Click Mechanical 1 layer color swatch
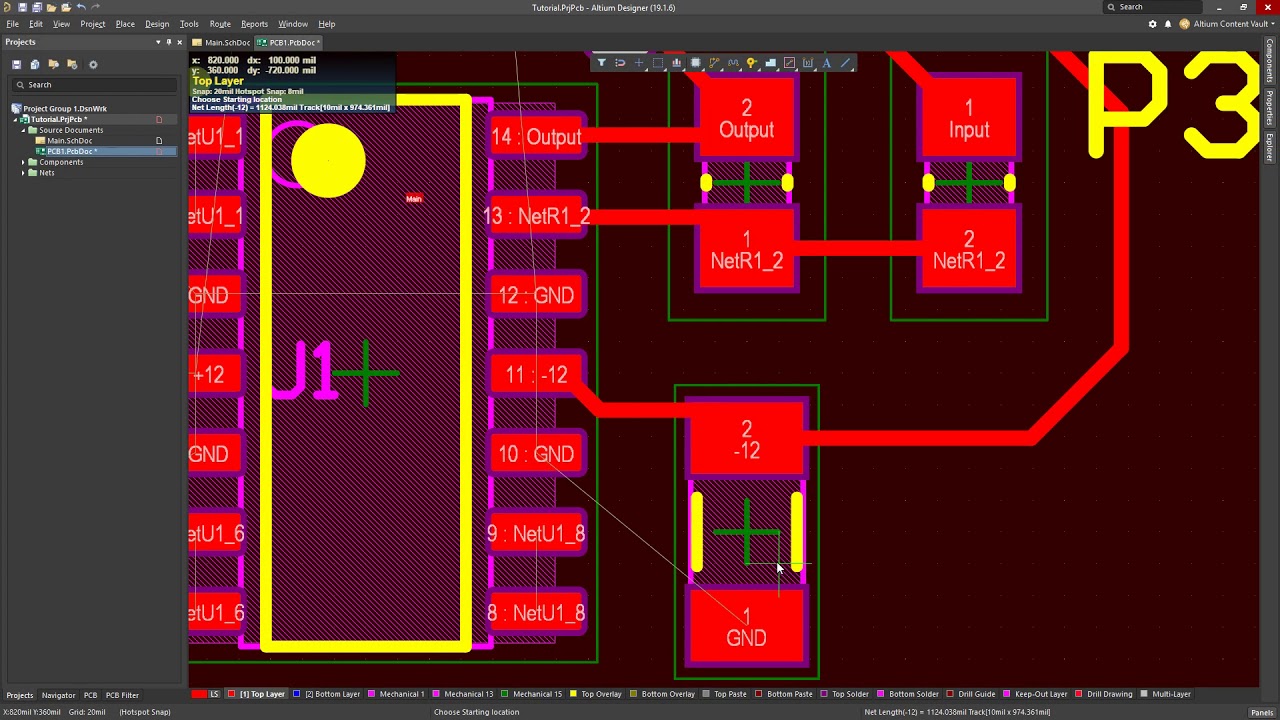This screenshot has width=1280, height=720. [372, 694]
